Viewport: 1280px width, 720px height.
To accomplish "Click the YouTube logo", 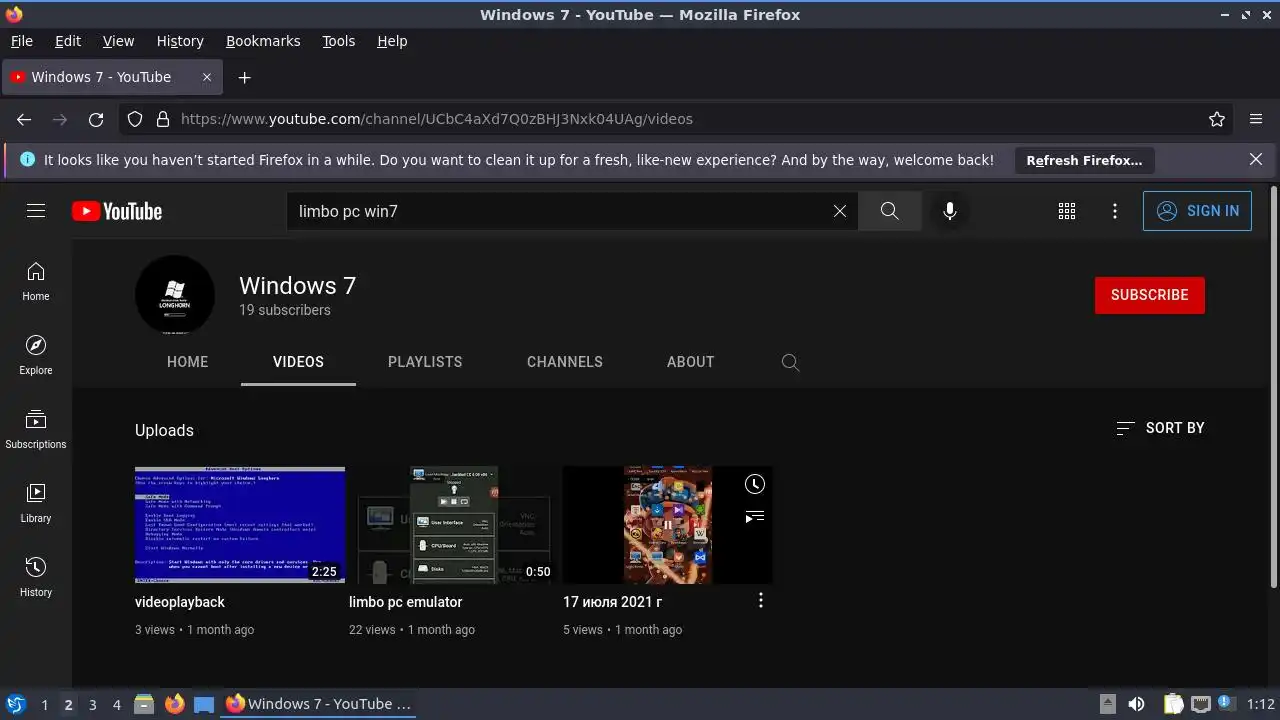I will (x=117, y=211).
